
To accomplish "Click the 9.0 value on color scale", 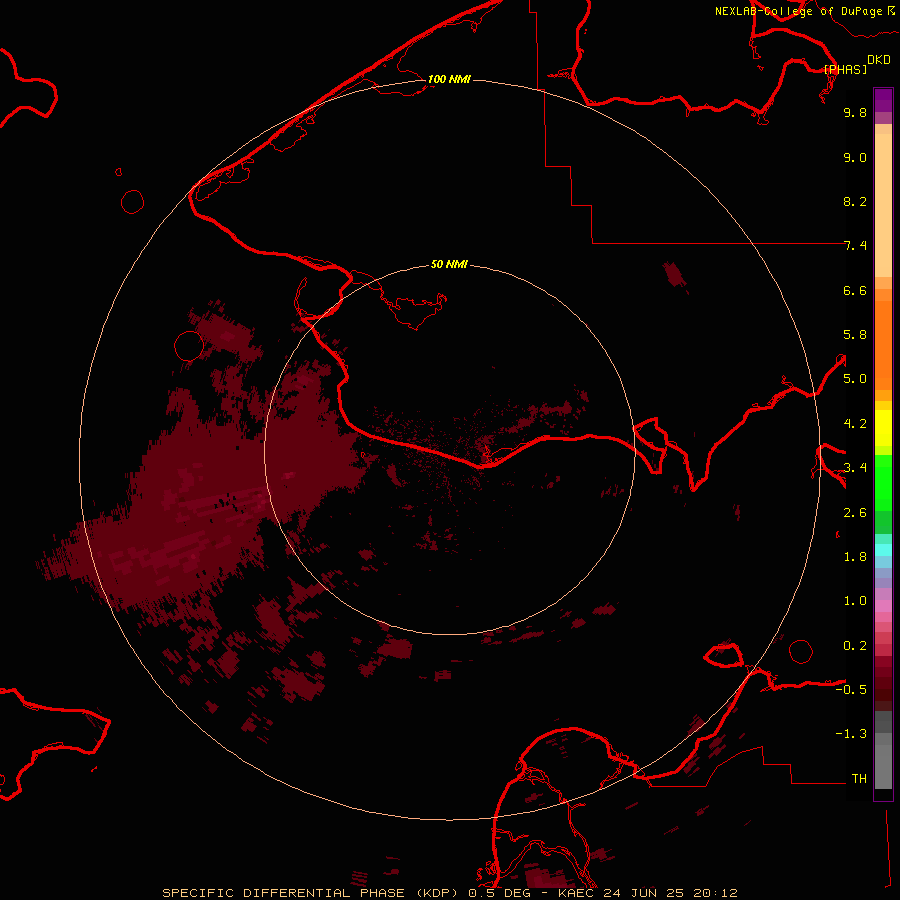I will (x=855, y=157).
